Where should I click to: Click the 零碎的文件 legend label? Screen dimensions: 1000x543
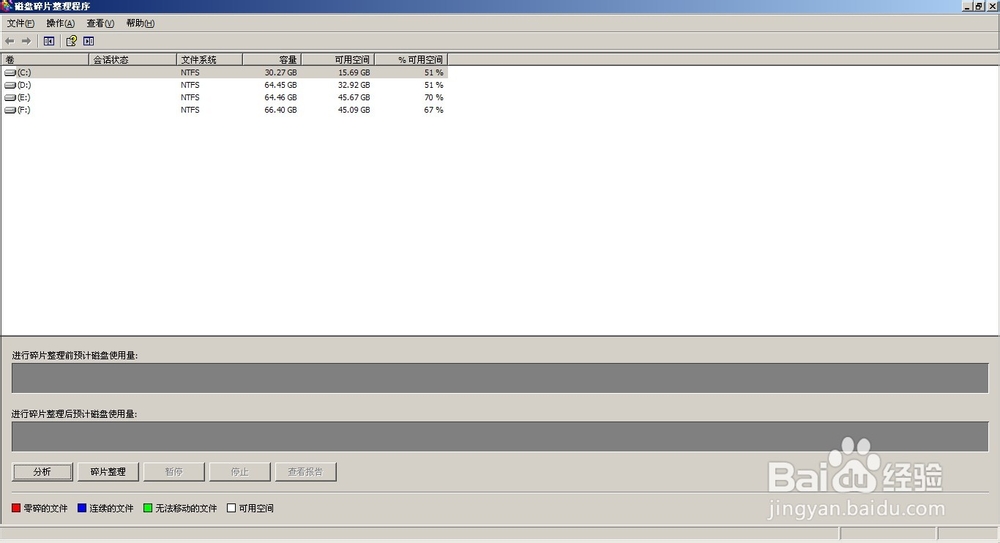click(x=45, y=509)
